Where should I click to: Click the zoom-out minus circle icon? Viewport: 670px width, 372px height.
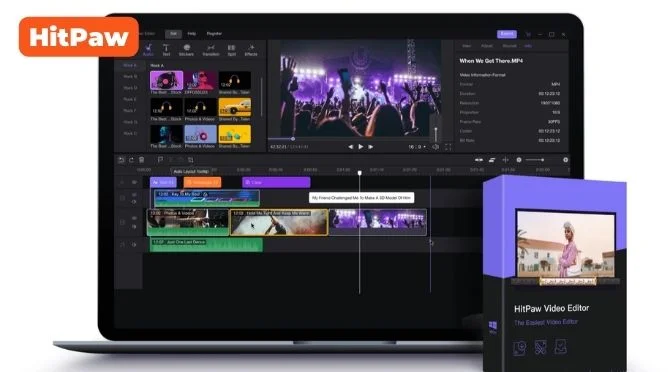coord(519,160)
